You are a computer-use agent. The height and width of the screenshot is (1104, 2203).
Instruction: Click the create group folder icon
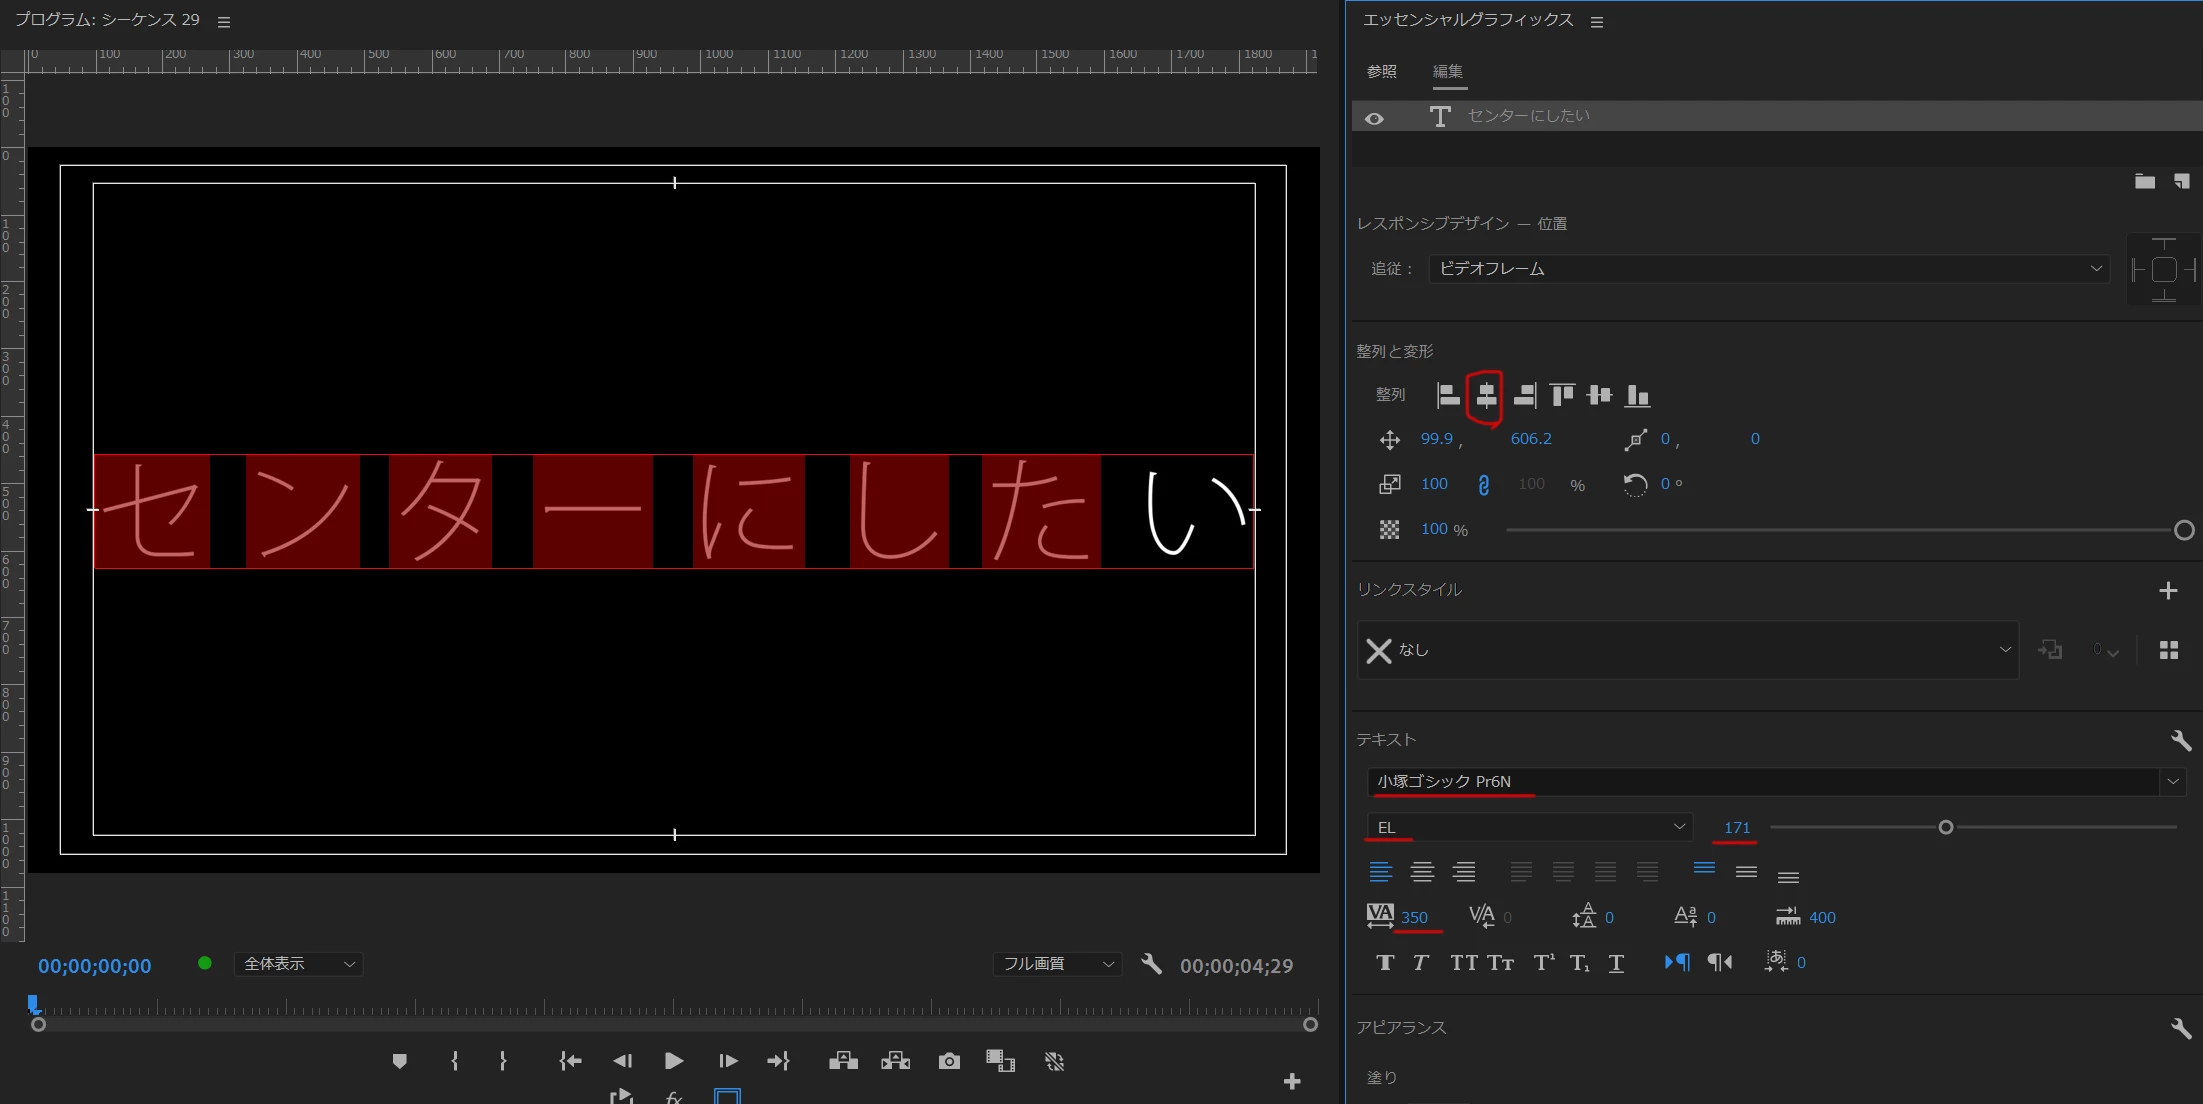2144,181
